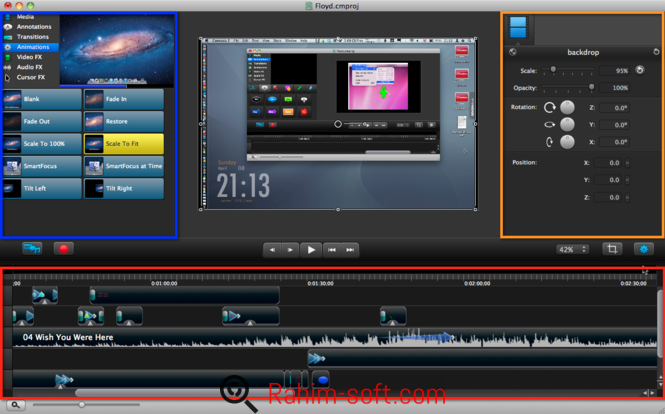Click the Rotation Y degree field
Image resolution: width=665 pixels, height=414 pixels.
point(615,125)
